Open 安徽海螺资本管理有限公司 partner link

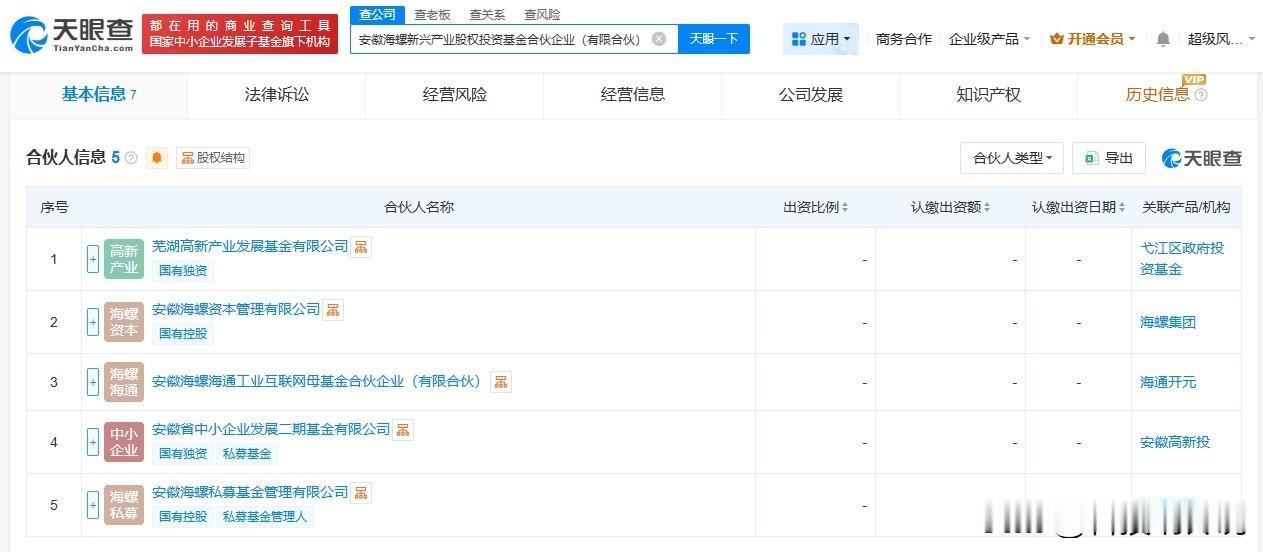point(236,310)
